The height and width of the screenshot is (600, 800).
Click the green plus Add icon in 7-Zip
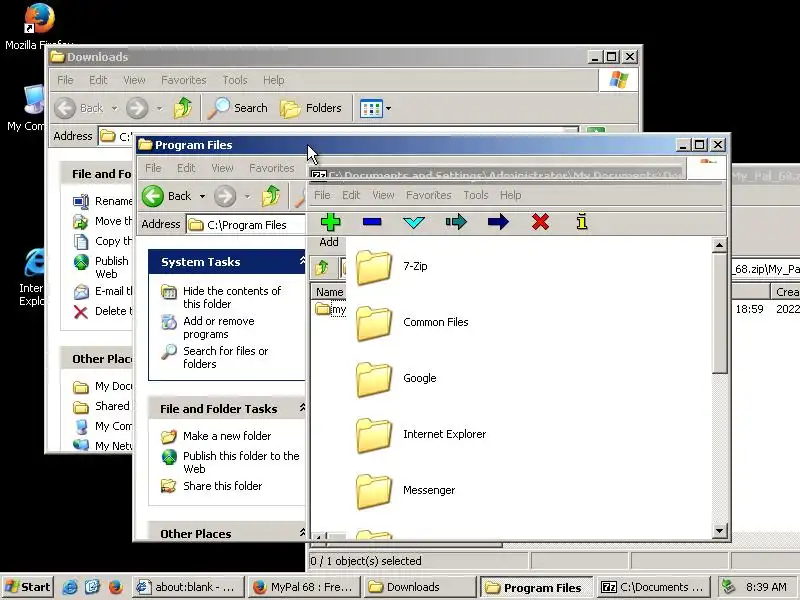click(x=330, y=222)
